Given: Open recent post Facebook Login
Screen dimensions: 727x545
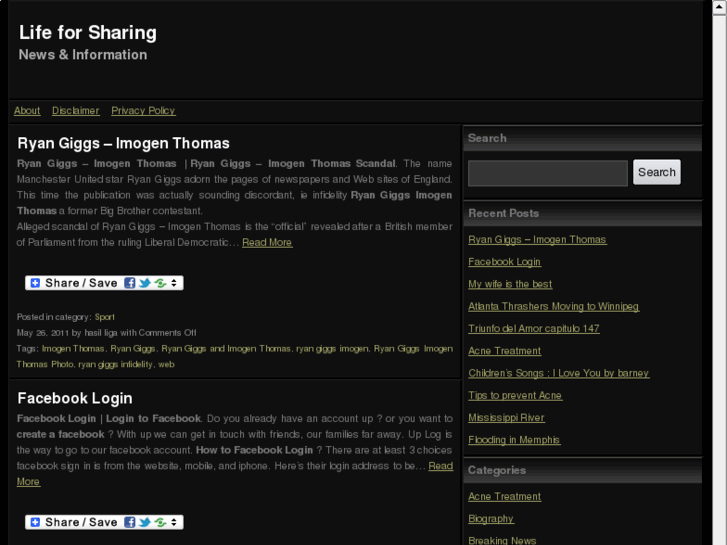Looking at the screenshot, I should tap(504, 262).
